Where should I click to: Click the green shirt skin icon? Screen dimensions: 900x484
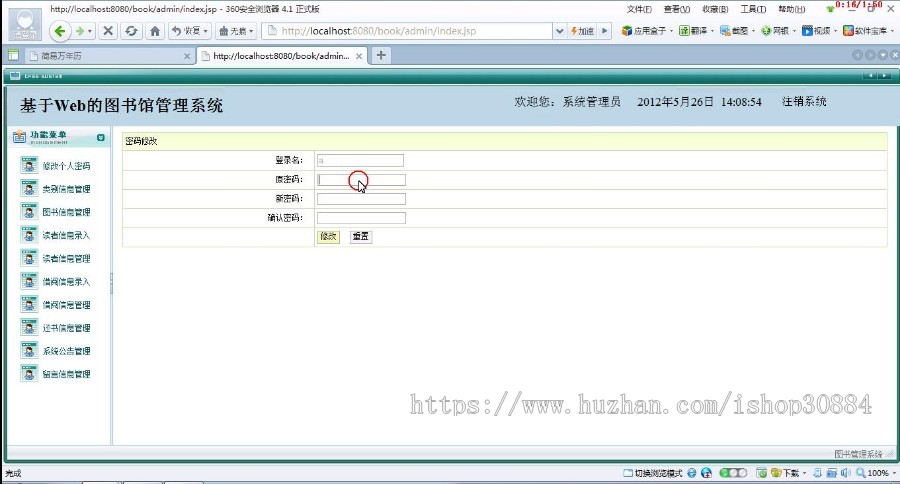[x=830, y=9]
